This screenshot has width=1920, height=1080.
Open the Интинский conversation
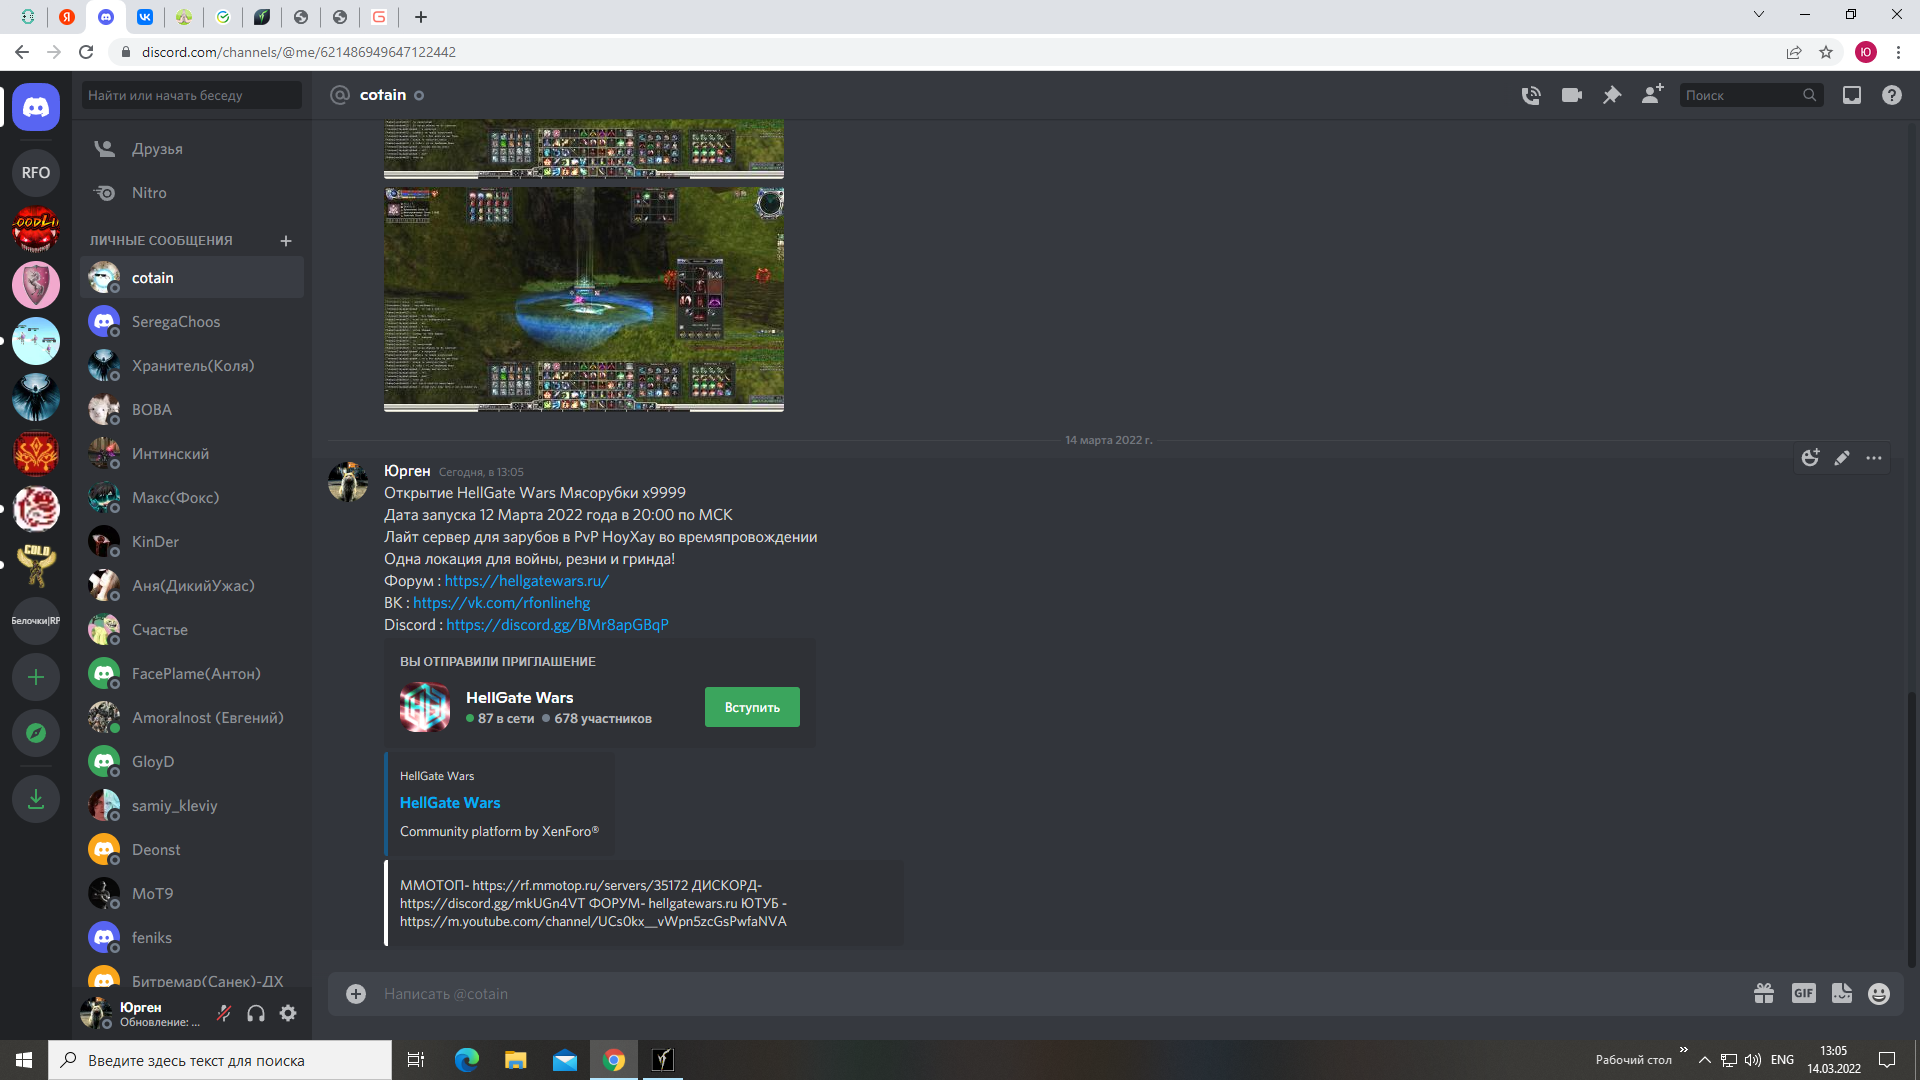pos(192,454)
